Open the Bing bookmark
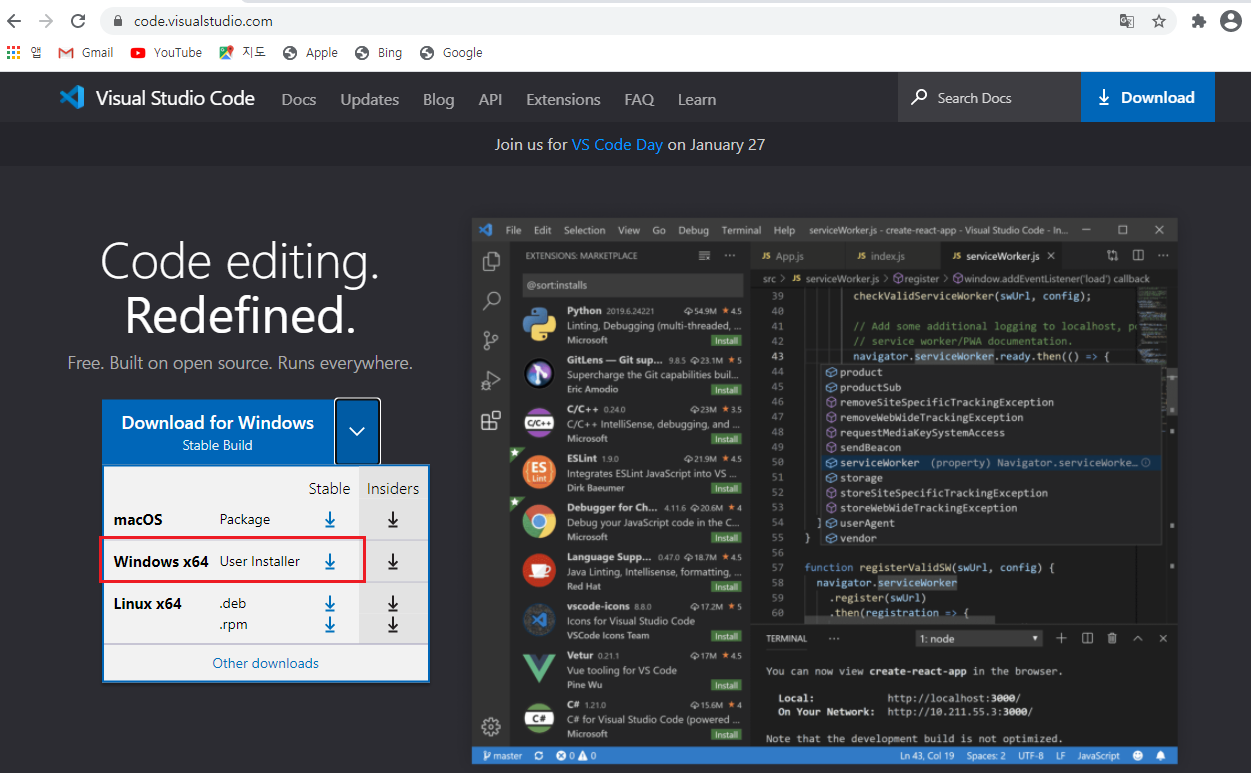Viewport: 1251px width, 773px height. 378,53
